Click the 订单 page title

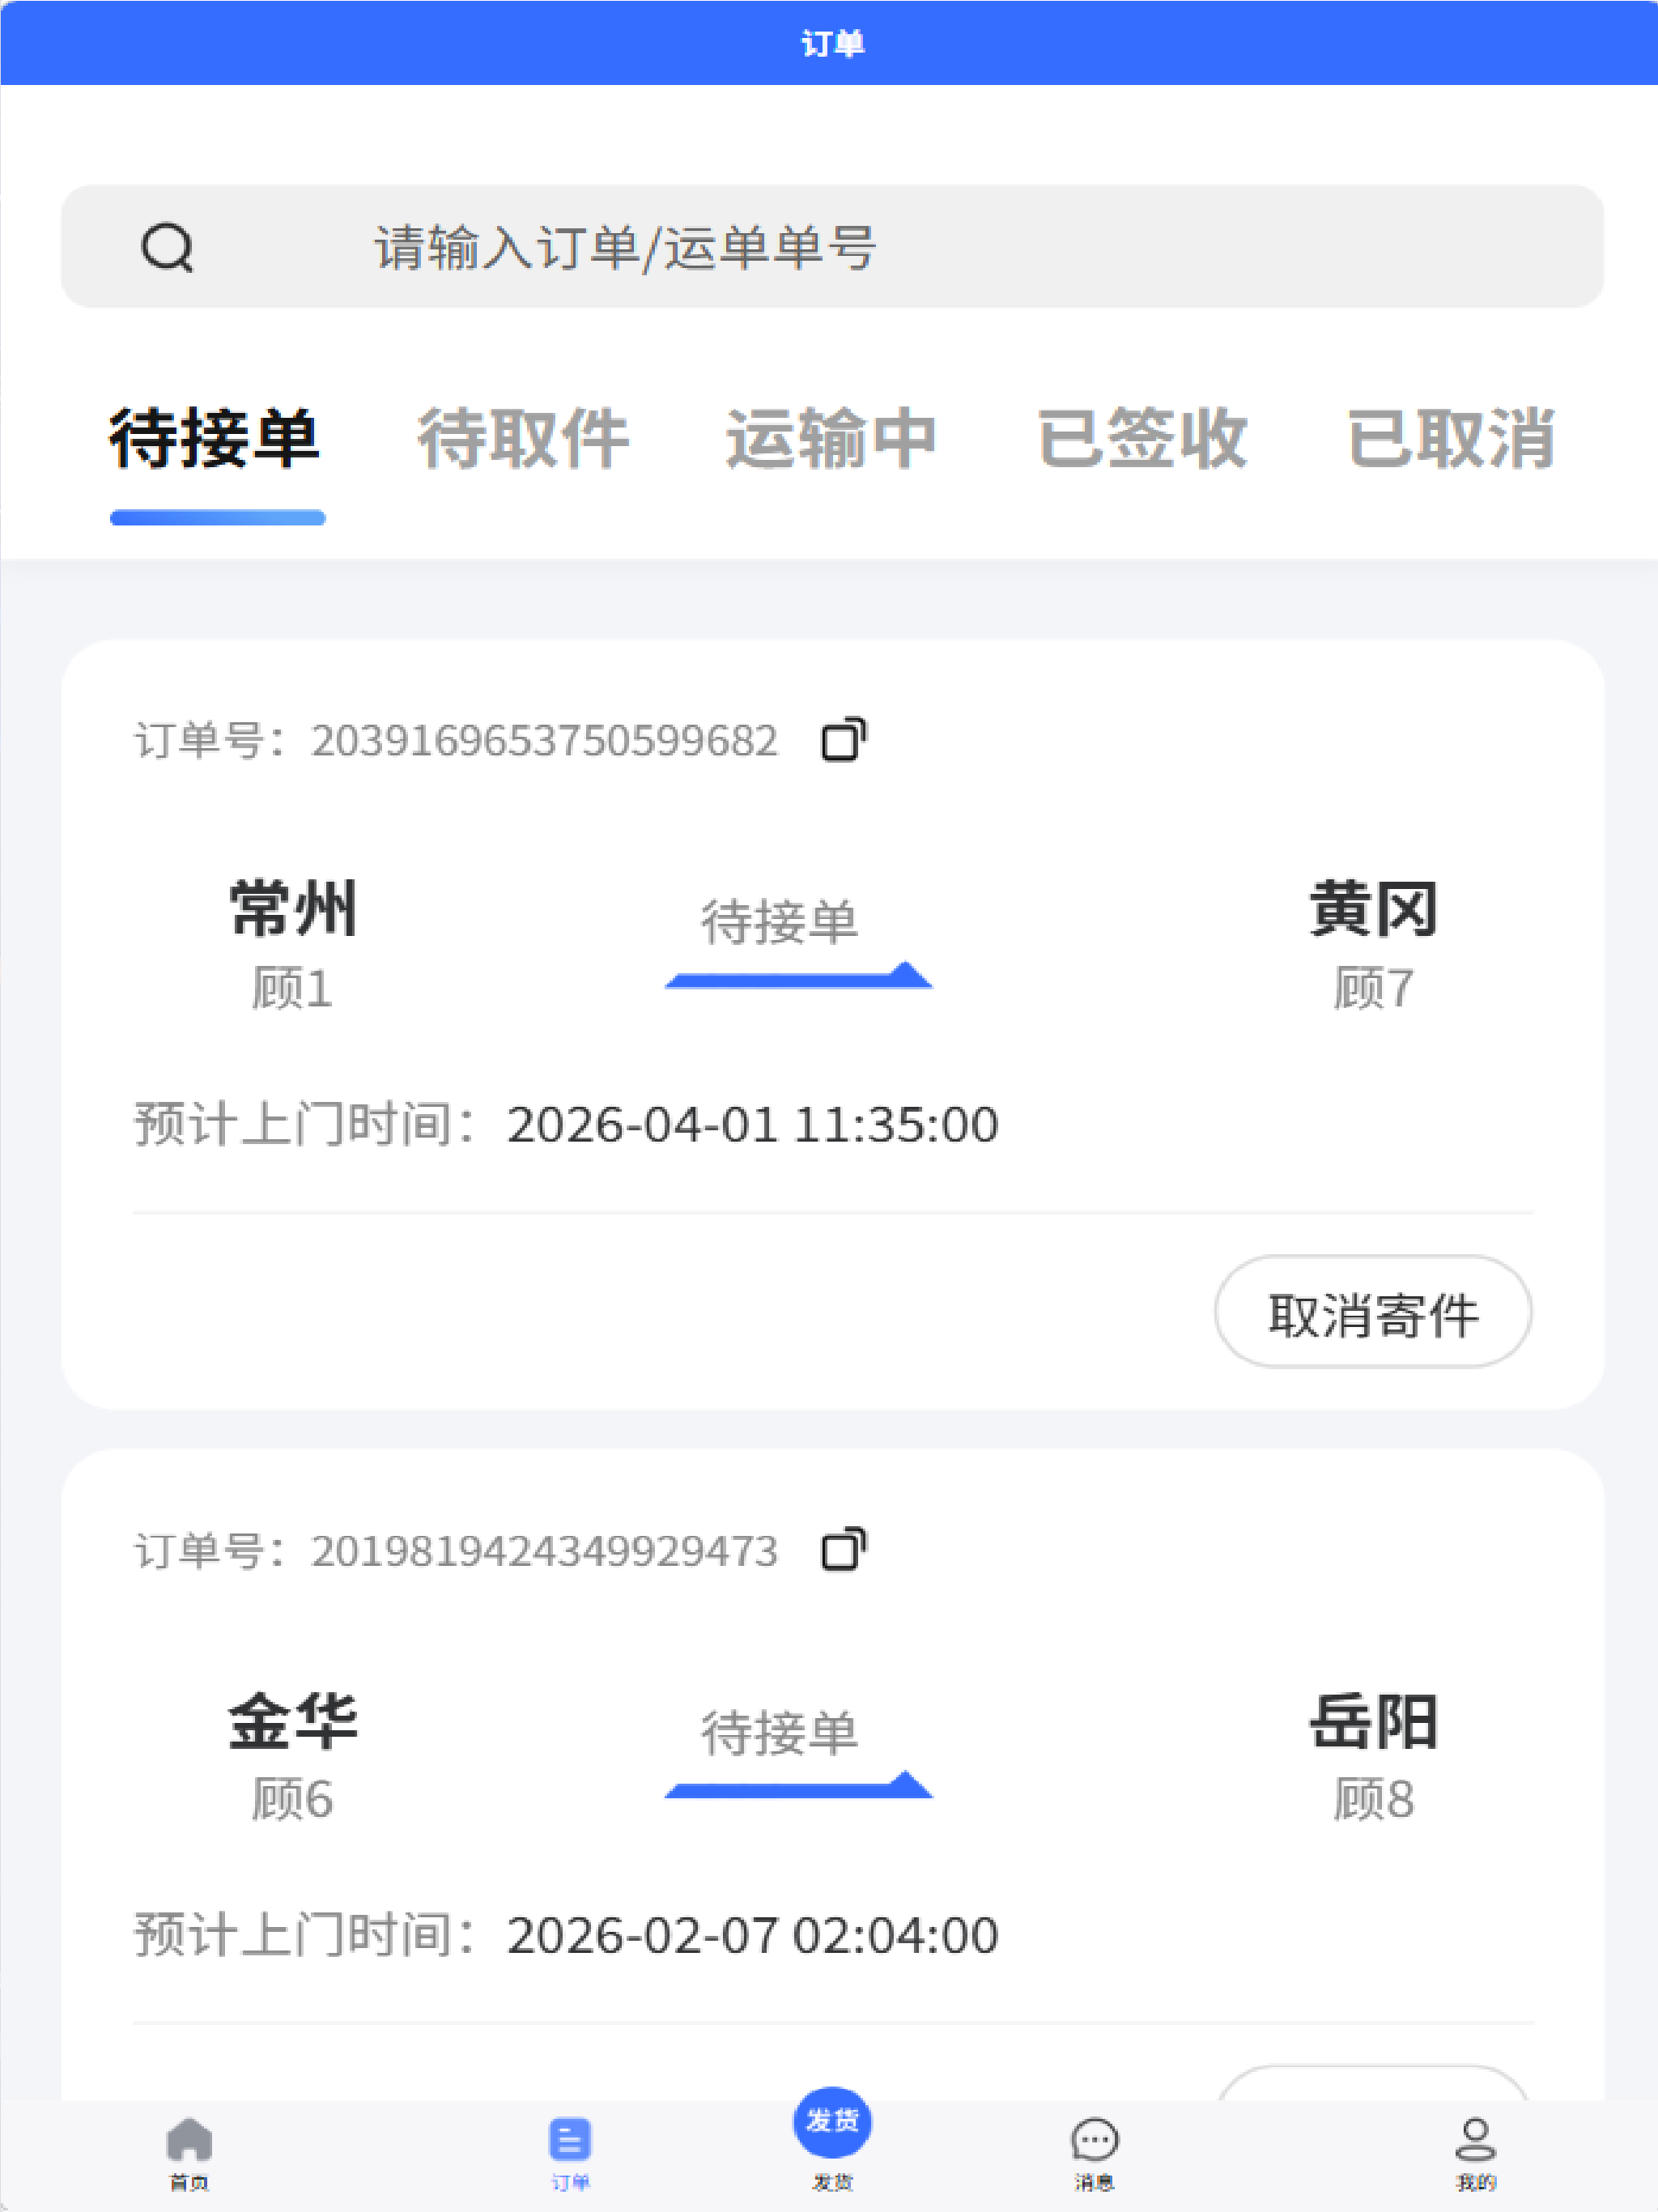point(832,43)
